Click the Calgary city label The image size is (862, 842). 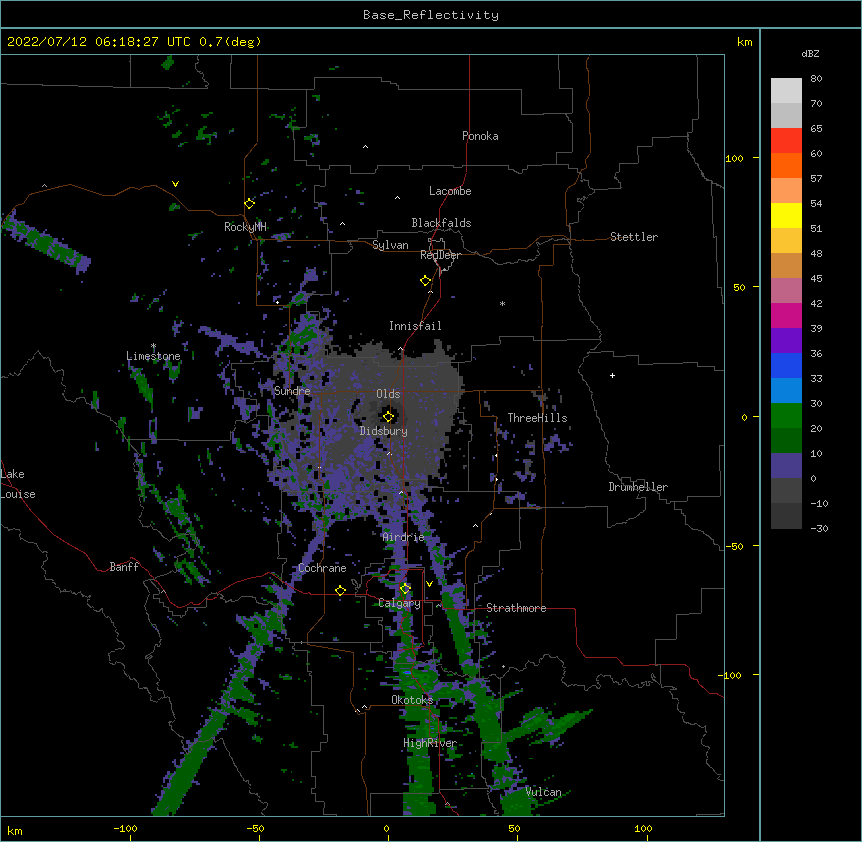[399, 603]
